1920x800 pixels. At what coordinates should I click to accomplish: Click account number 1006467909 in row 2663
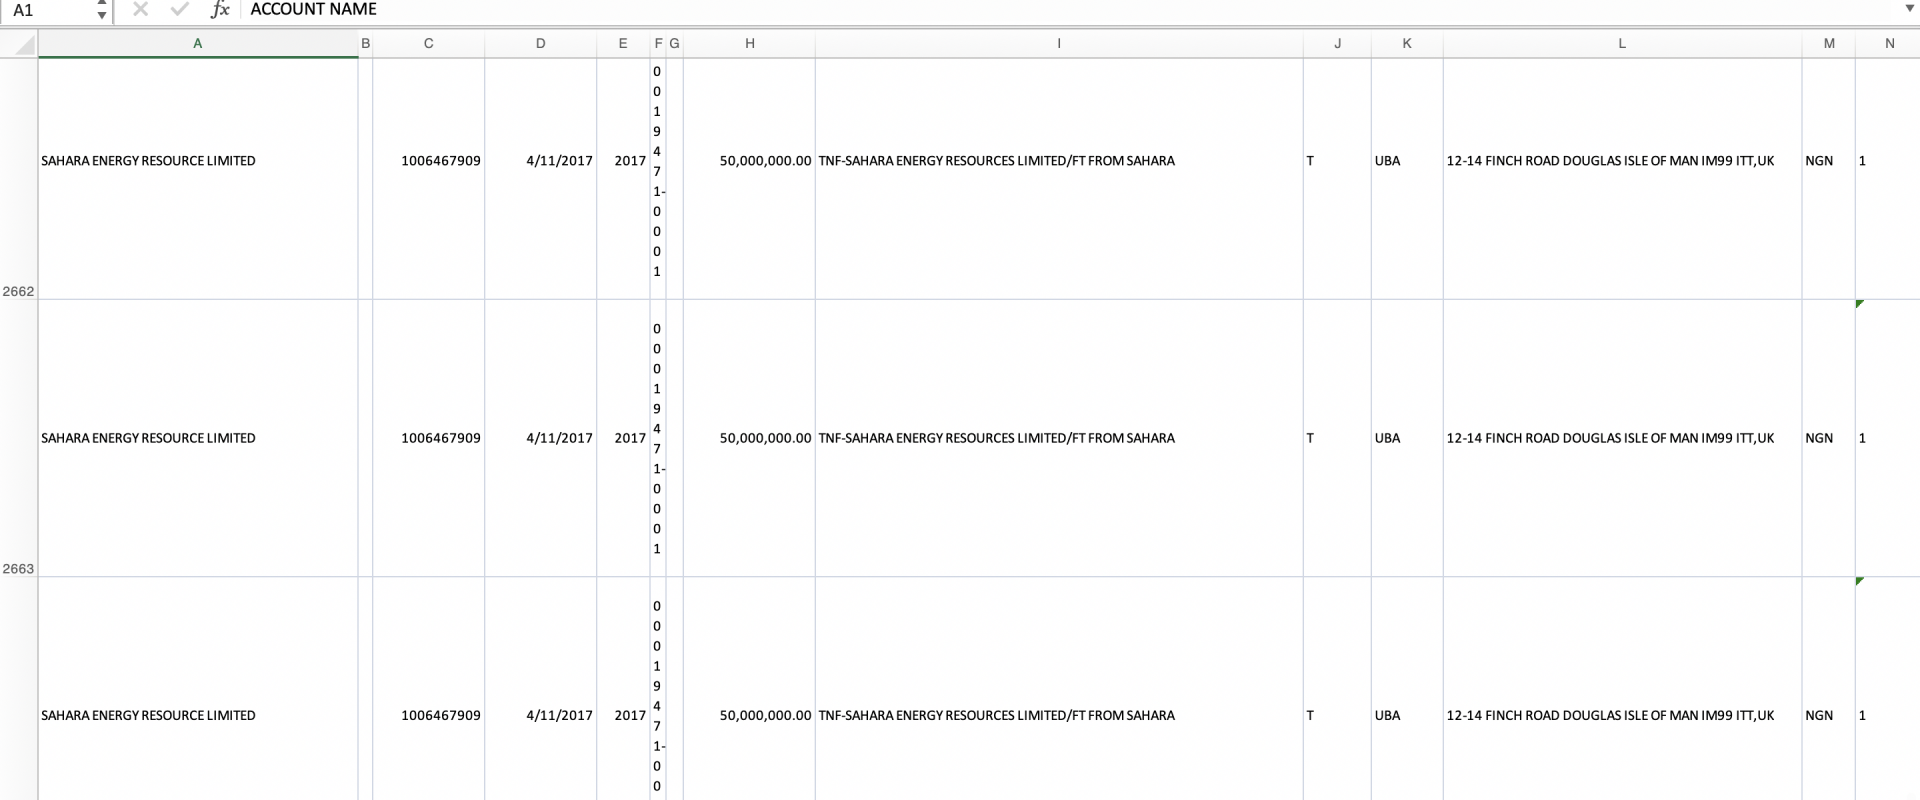tap(441, 438)
